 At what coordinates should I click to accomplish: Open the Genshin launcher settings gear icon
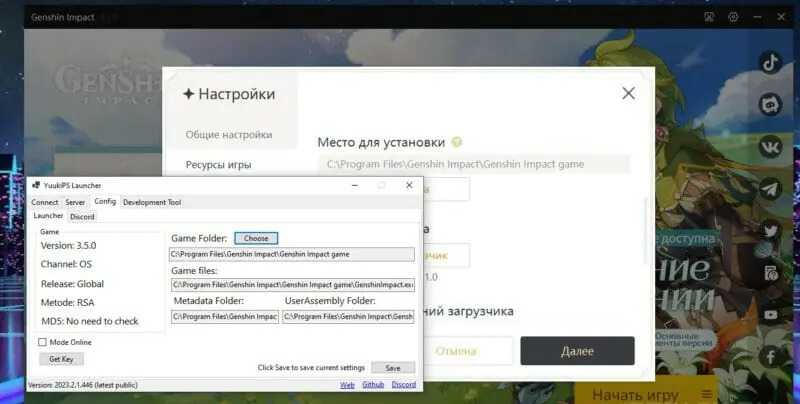tap(733, 17)
